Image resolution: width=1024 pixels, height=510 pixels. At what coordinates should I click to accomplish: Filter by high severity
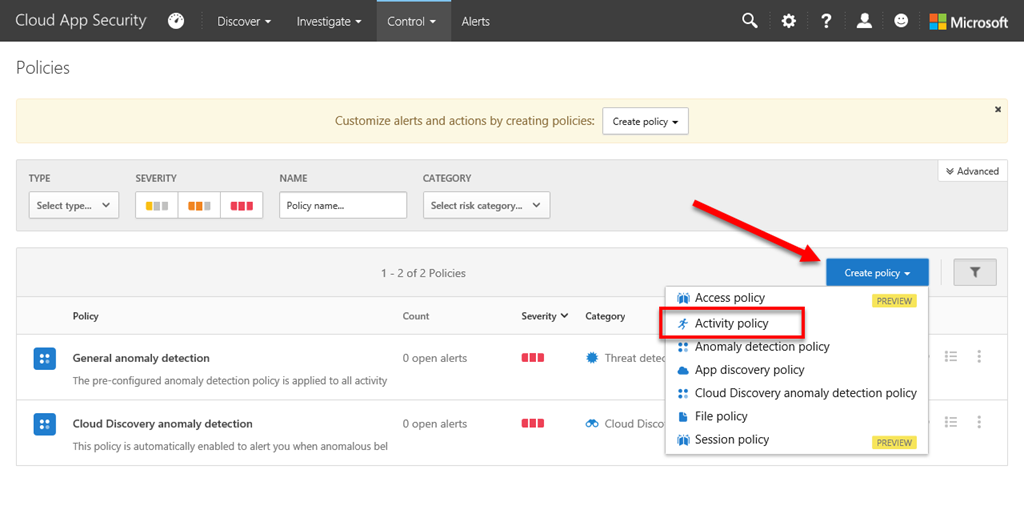(x=242, y=206)
